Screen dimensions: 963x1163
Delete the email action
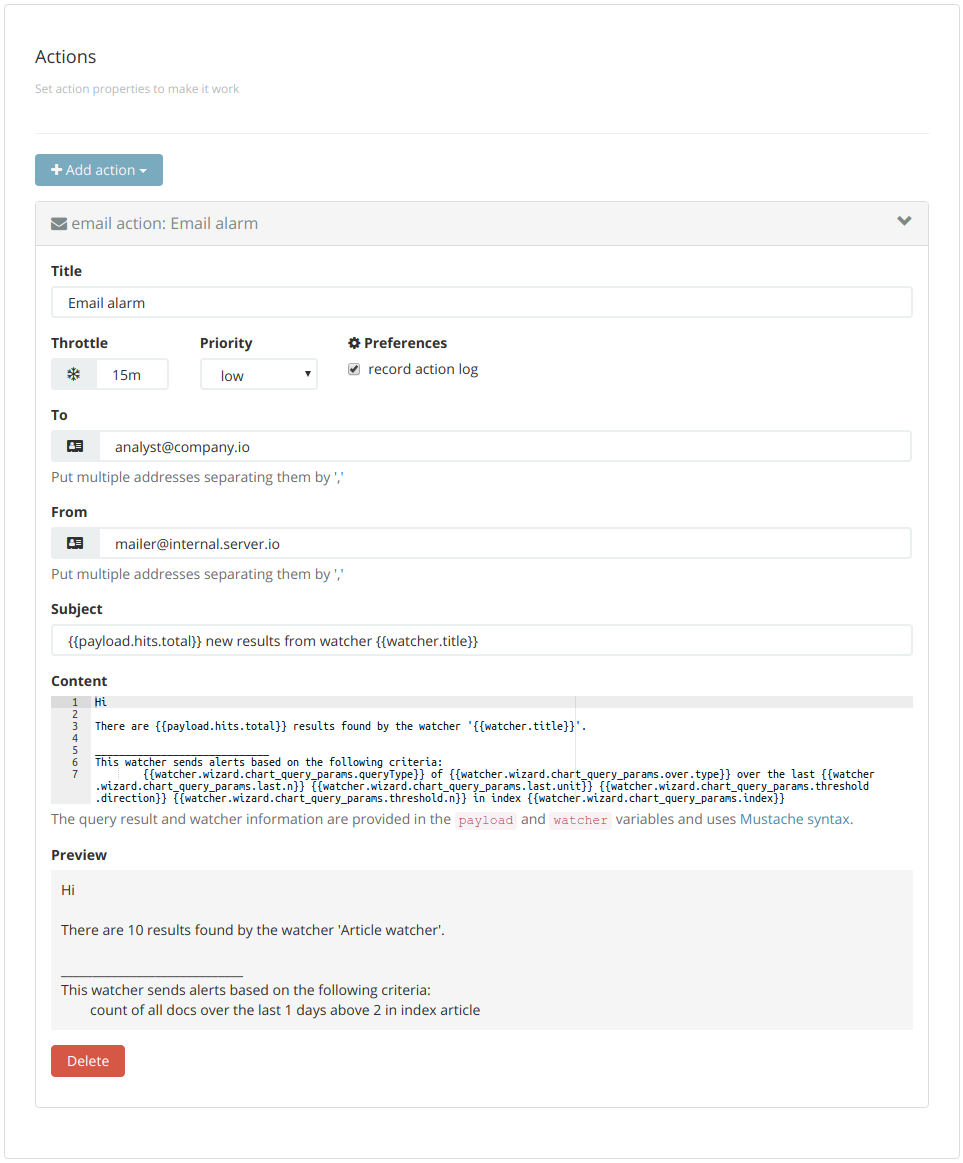88,1061
